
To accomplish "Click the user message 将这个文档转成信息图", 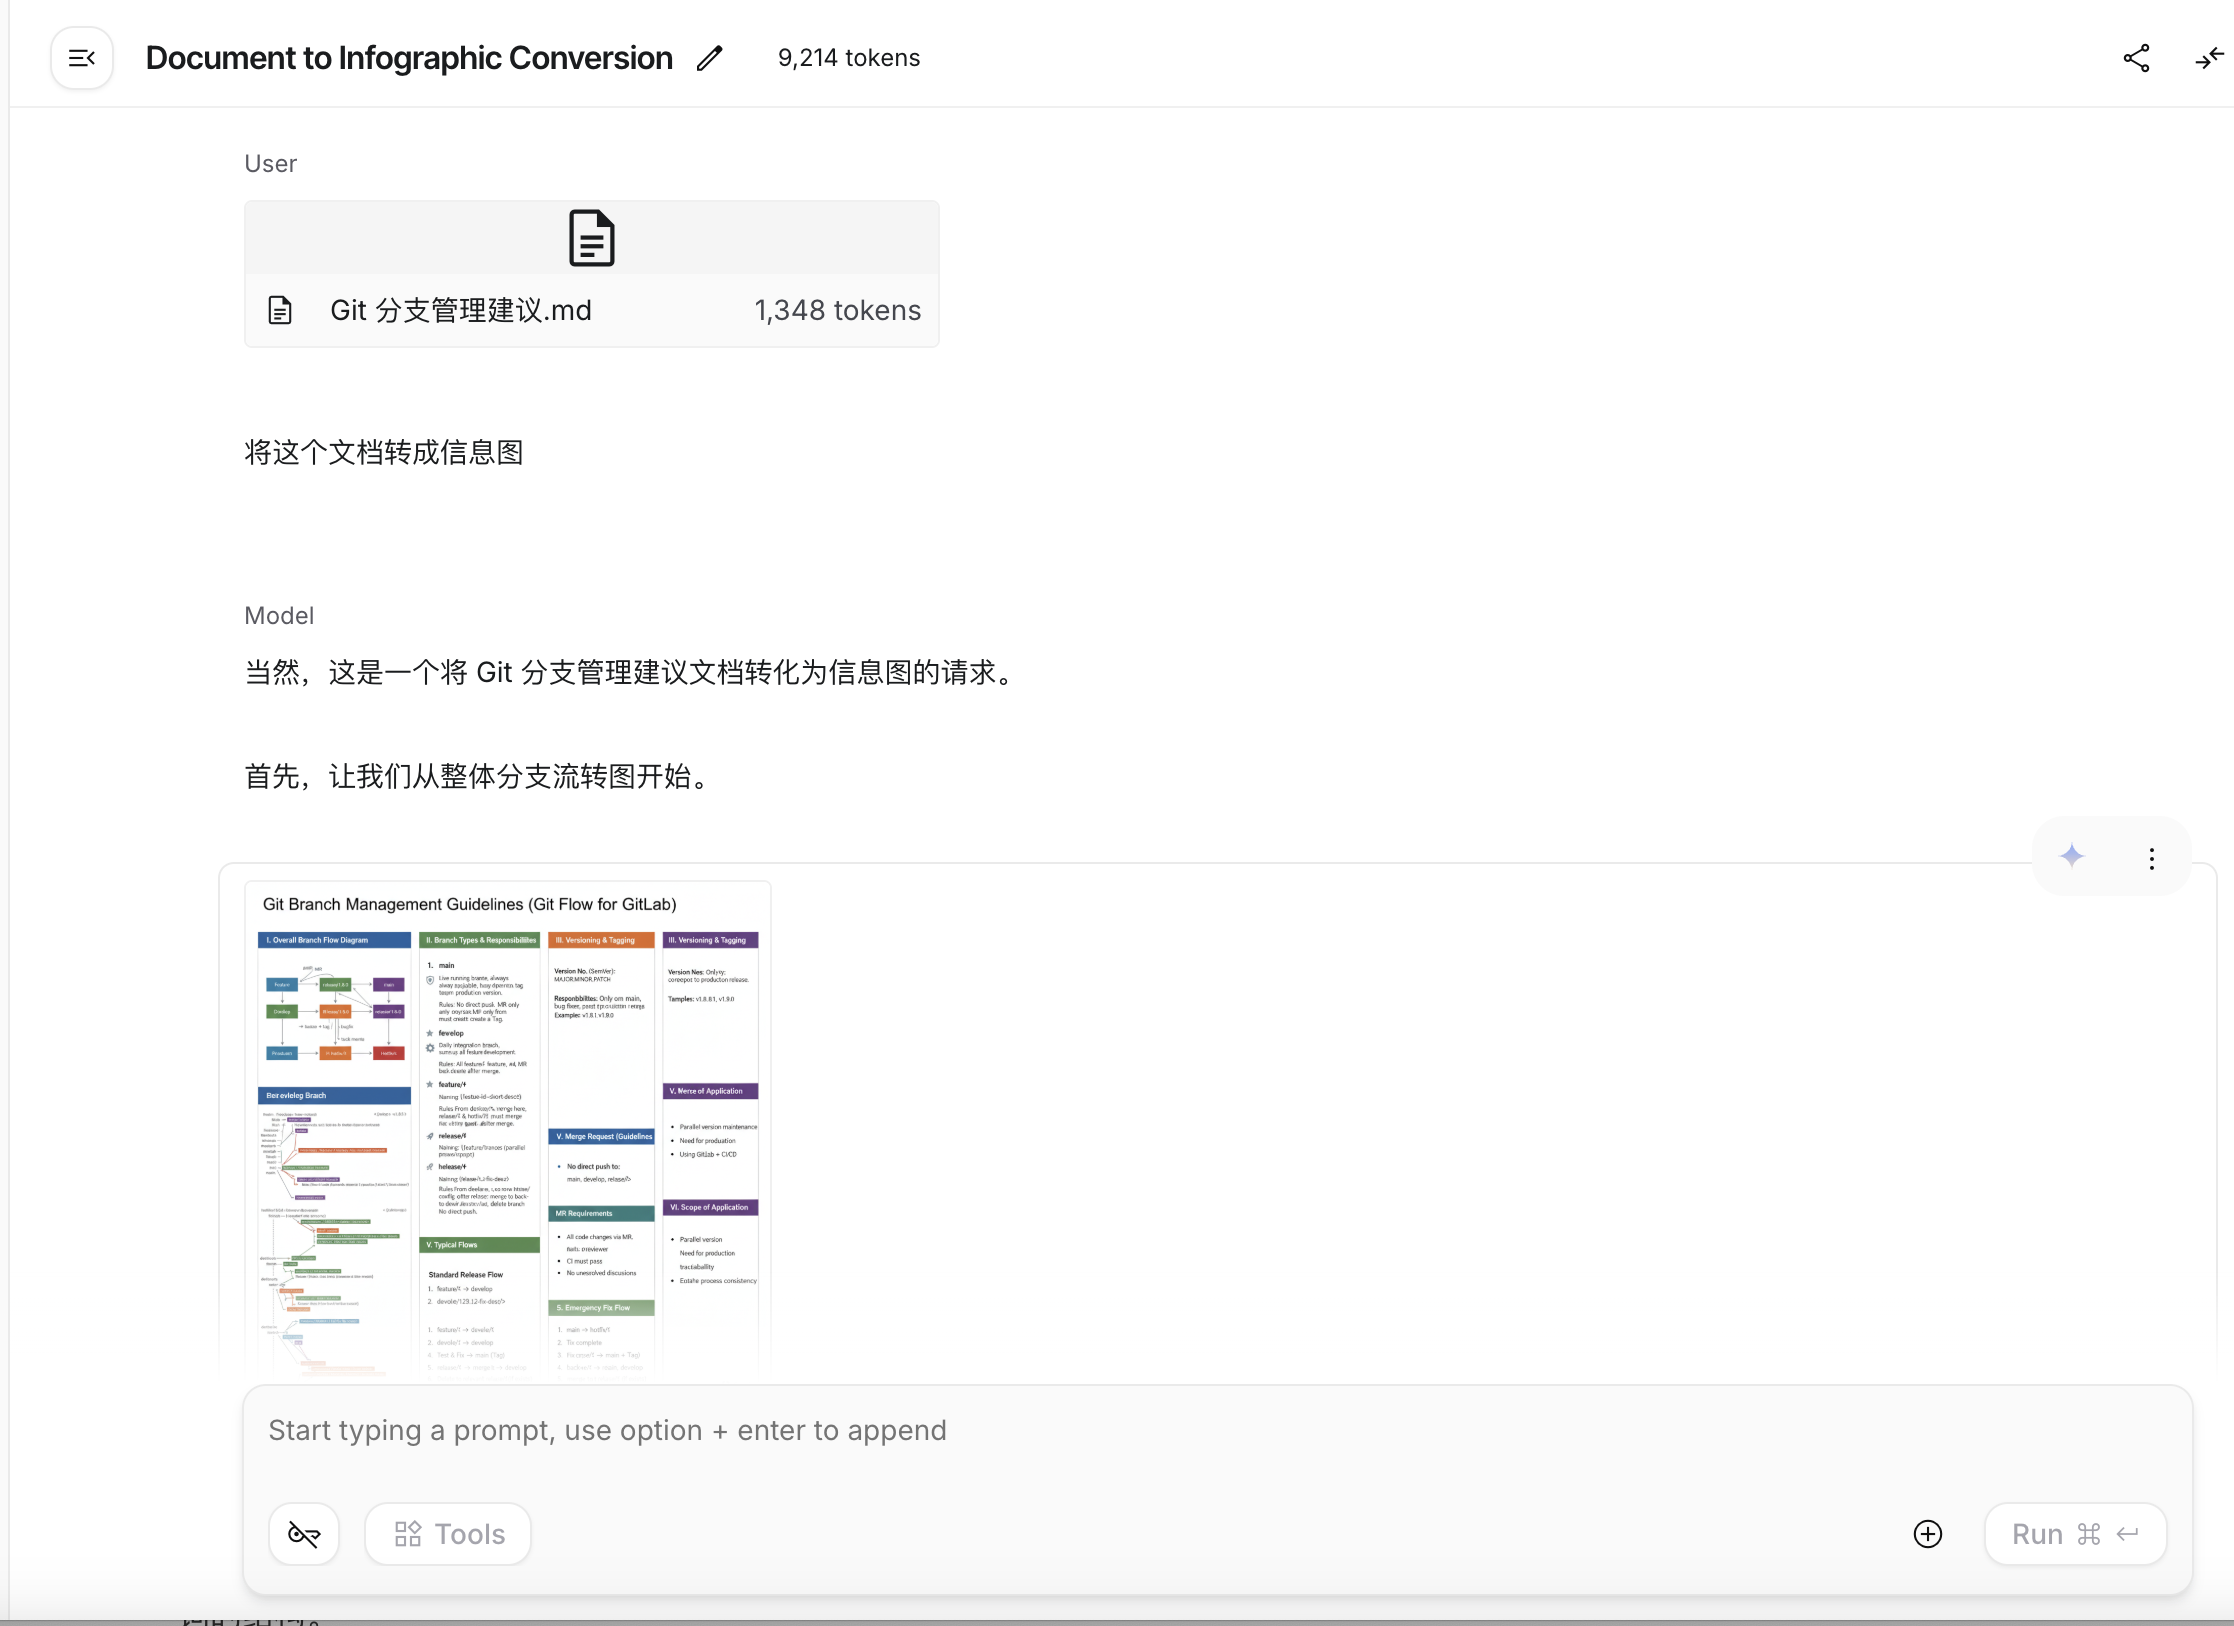I will 384,452.
